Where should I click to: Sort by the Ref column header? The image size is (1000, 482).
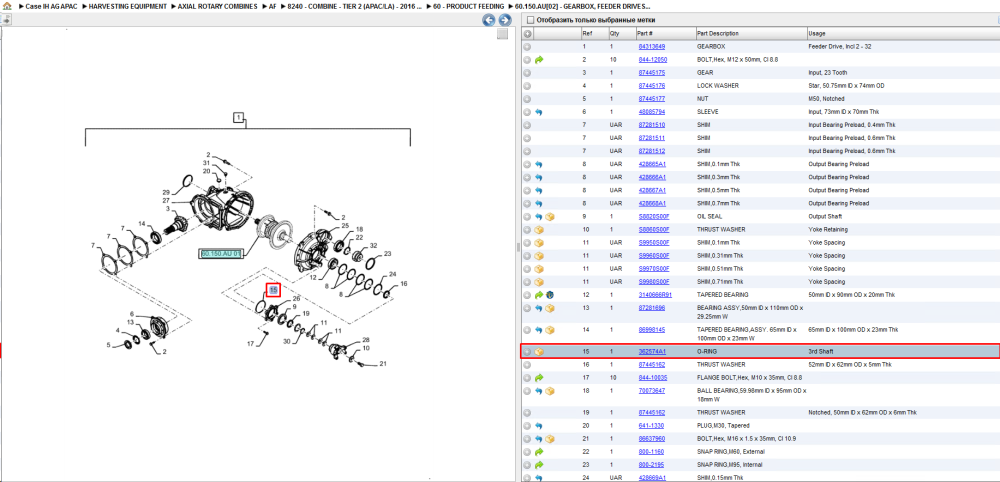click(594, 33)
